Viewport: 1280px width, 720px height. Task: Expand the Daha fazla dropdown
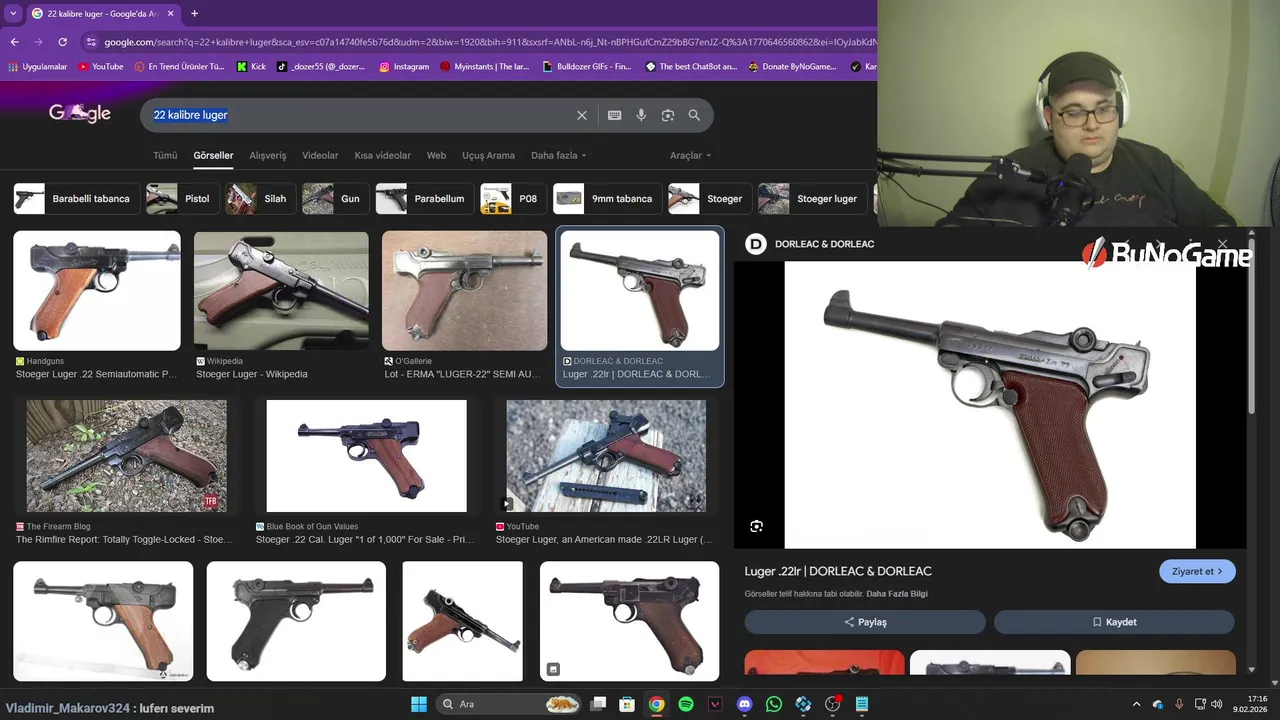pyautogui.click(x=558, y=155)
